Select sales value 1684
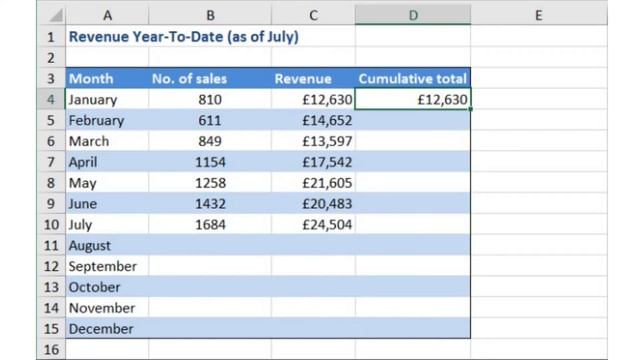Screen dimensions: 640x360 210,224
